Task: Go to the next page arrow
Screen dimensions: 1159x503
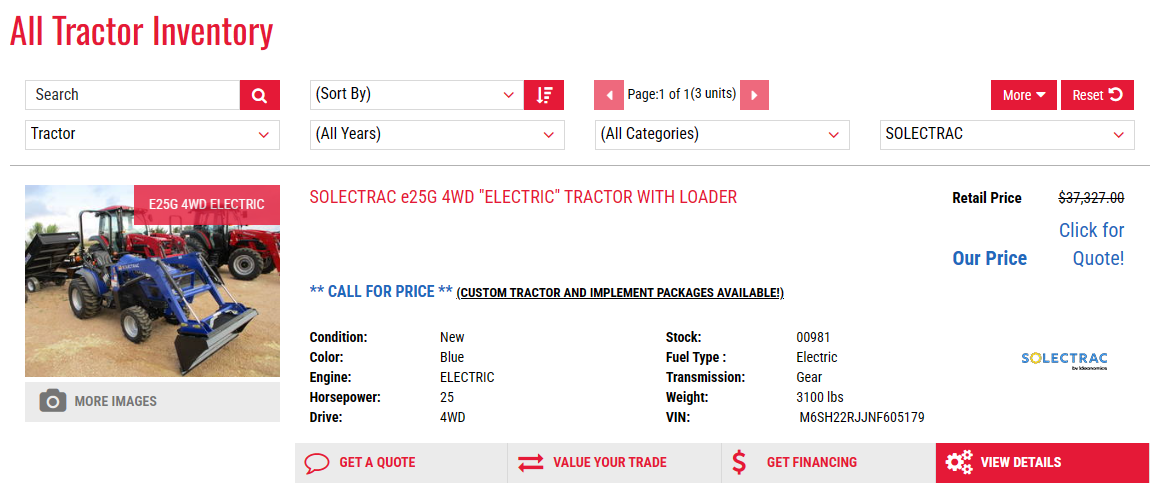Action: tap(754, 95)
